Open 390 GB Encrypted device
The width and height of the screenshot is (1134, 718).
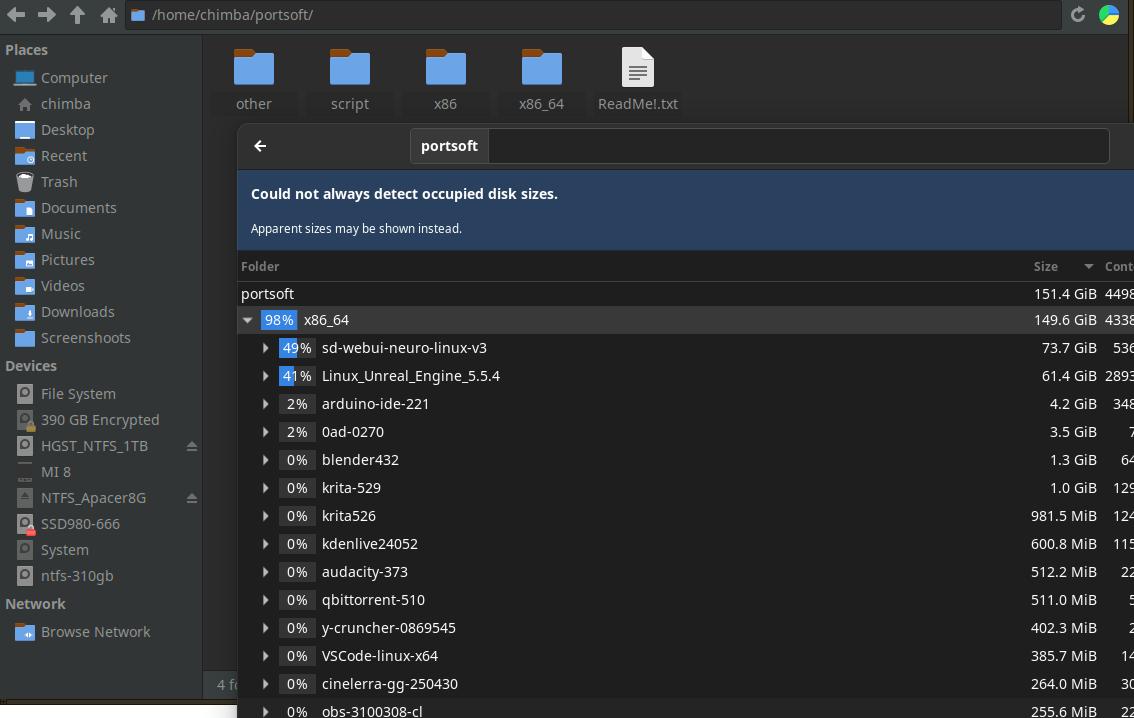pos(101,419)
